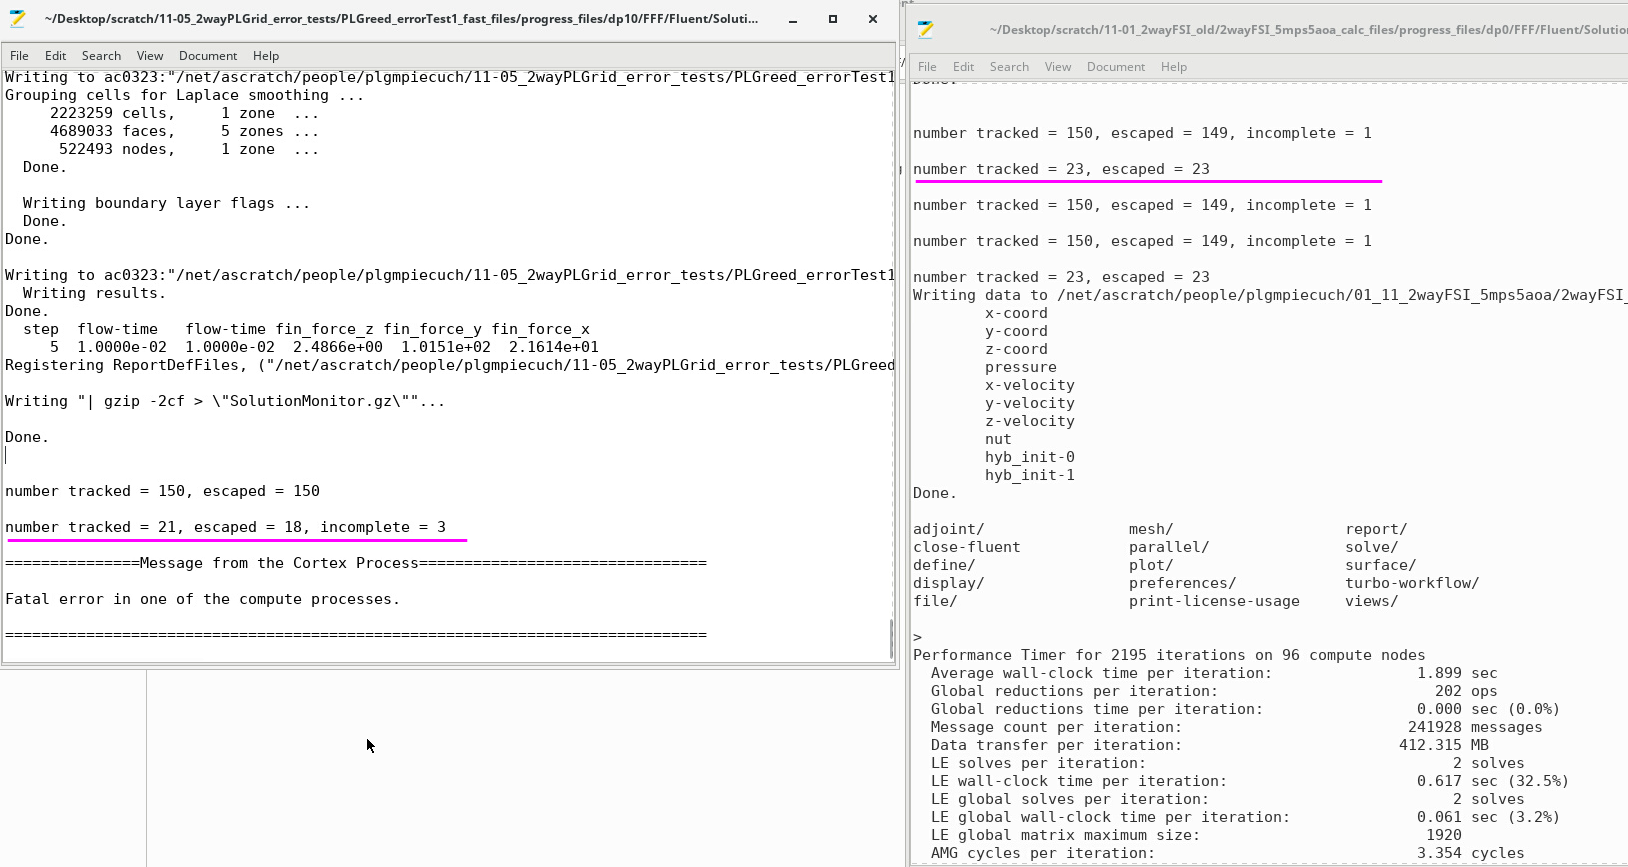
Task: Minimize the PLGreed_errorTest1 editor window
Action: point(793,19)
